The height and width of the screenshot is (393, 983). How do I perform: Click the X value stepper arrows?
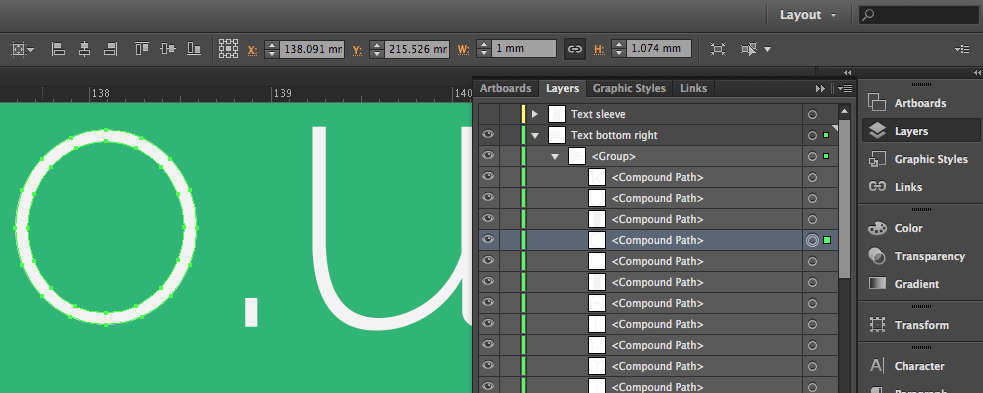click(x=271, y=49)
